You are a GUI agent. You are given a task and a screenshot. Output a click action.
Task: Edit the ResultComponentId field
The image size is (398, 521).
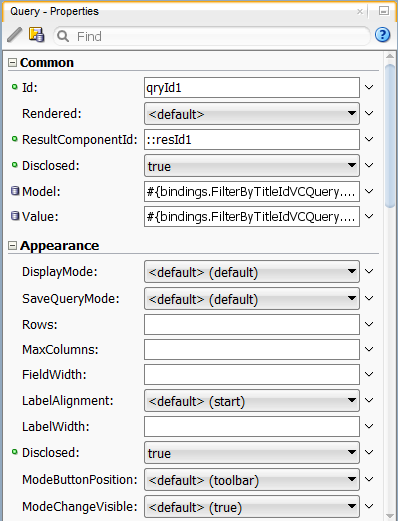pos(252,140)
